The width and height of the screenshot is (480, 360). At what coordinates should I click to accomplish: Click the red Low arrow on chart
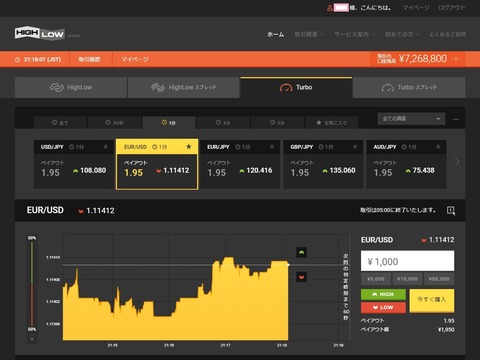click(x=301, y=277)
